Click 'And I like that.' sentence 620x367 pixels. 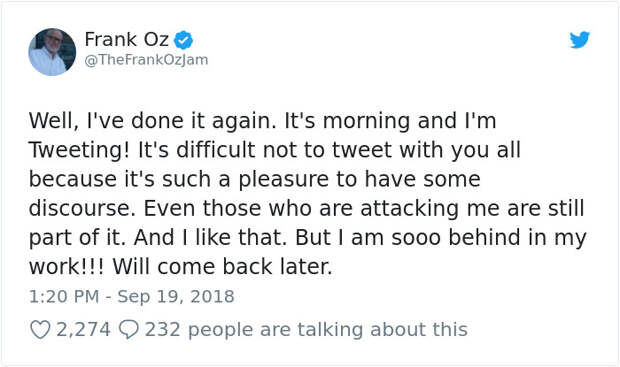coord(210,237)
